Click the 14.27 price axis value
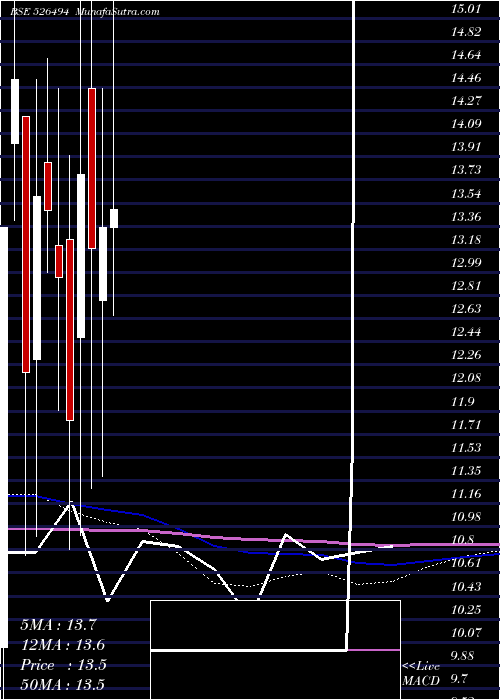Screen dimensions: 500x700 (466, 101)
